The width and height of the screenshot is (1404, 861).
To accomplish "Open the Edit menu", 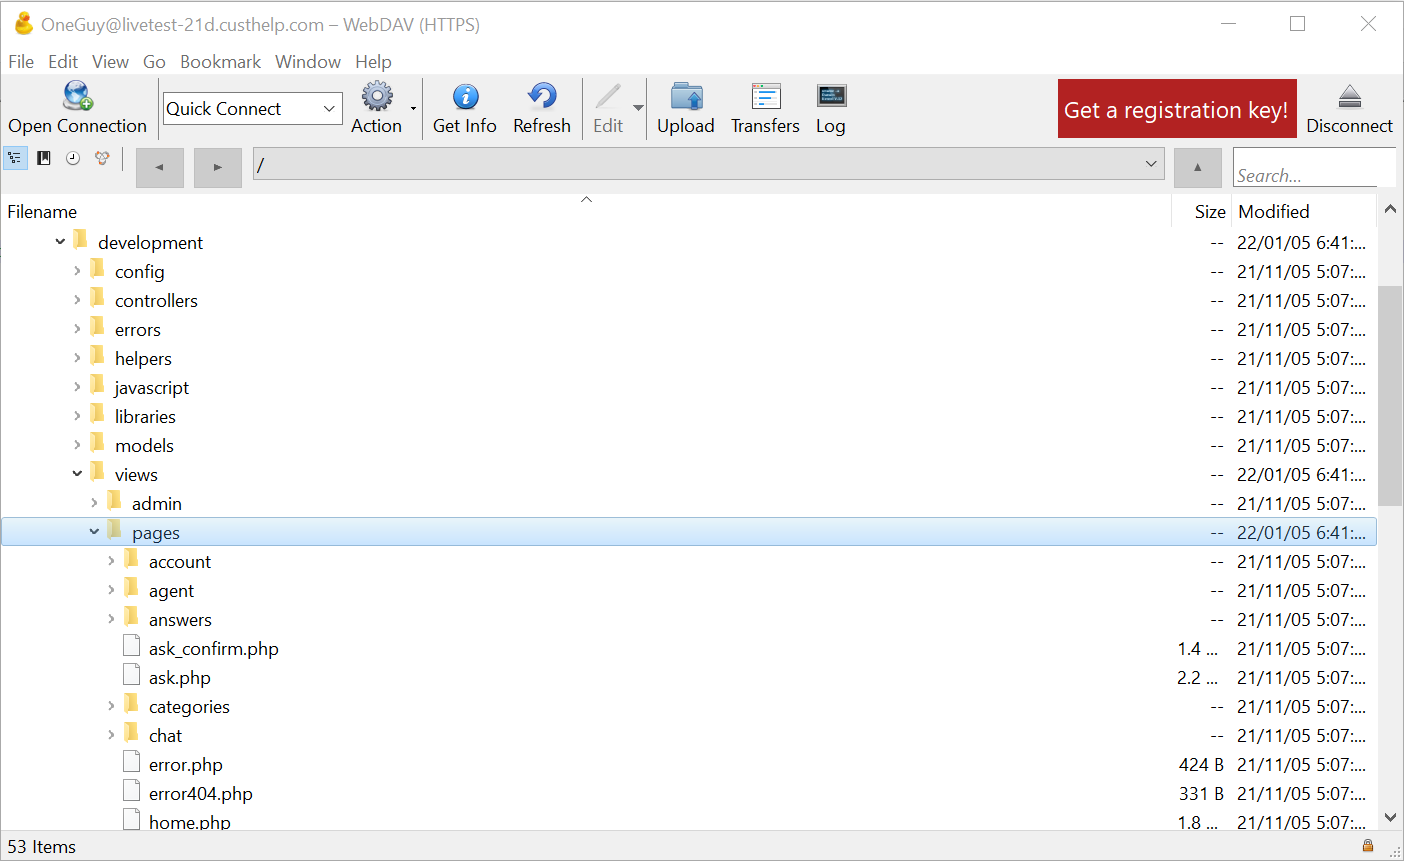I will point(63,61).
